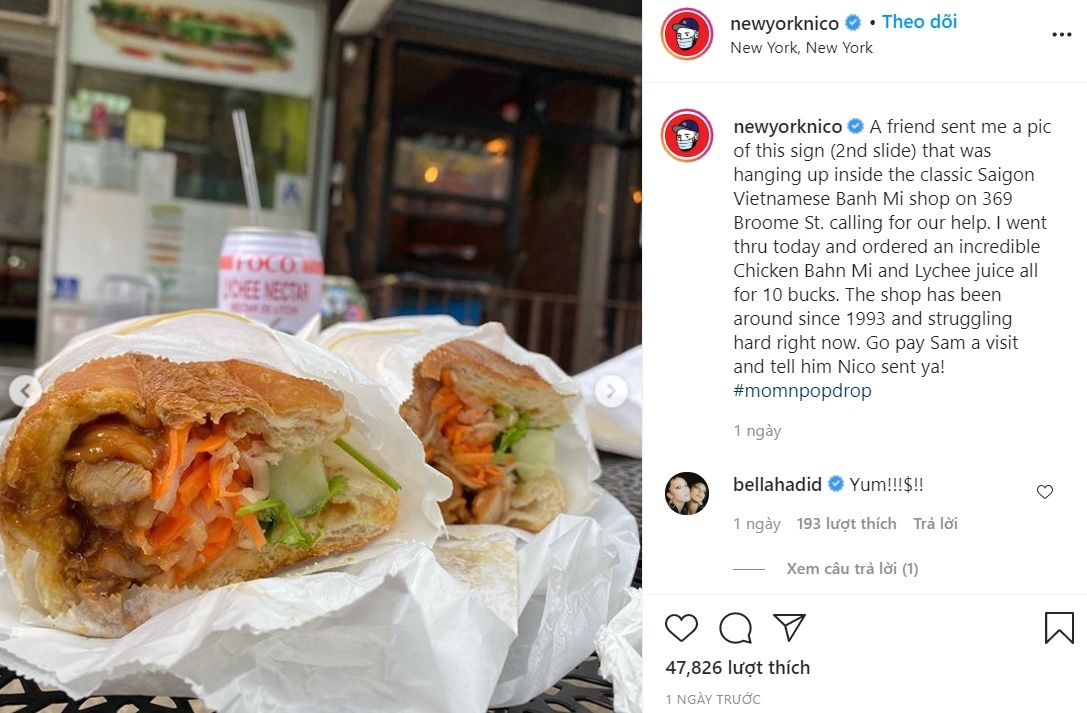Go to next slide arrow on photo
The image size is (1087, 713).
pyautogui.click(x=611, y=391)
